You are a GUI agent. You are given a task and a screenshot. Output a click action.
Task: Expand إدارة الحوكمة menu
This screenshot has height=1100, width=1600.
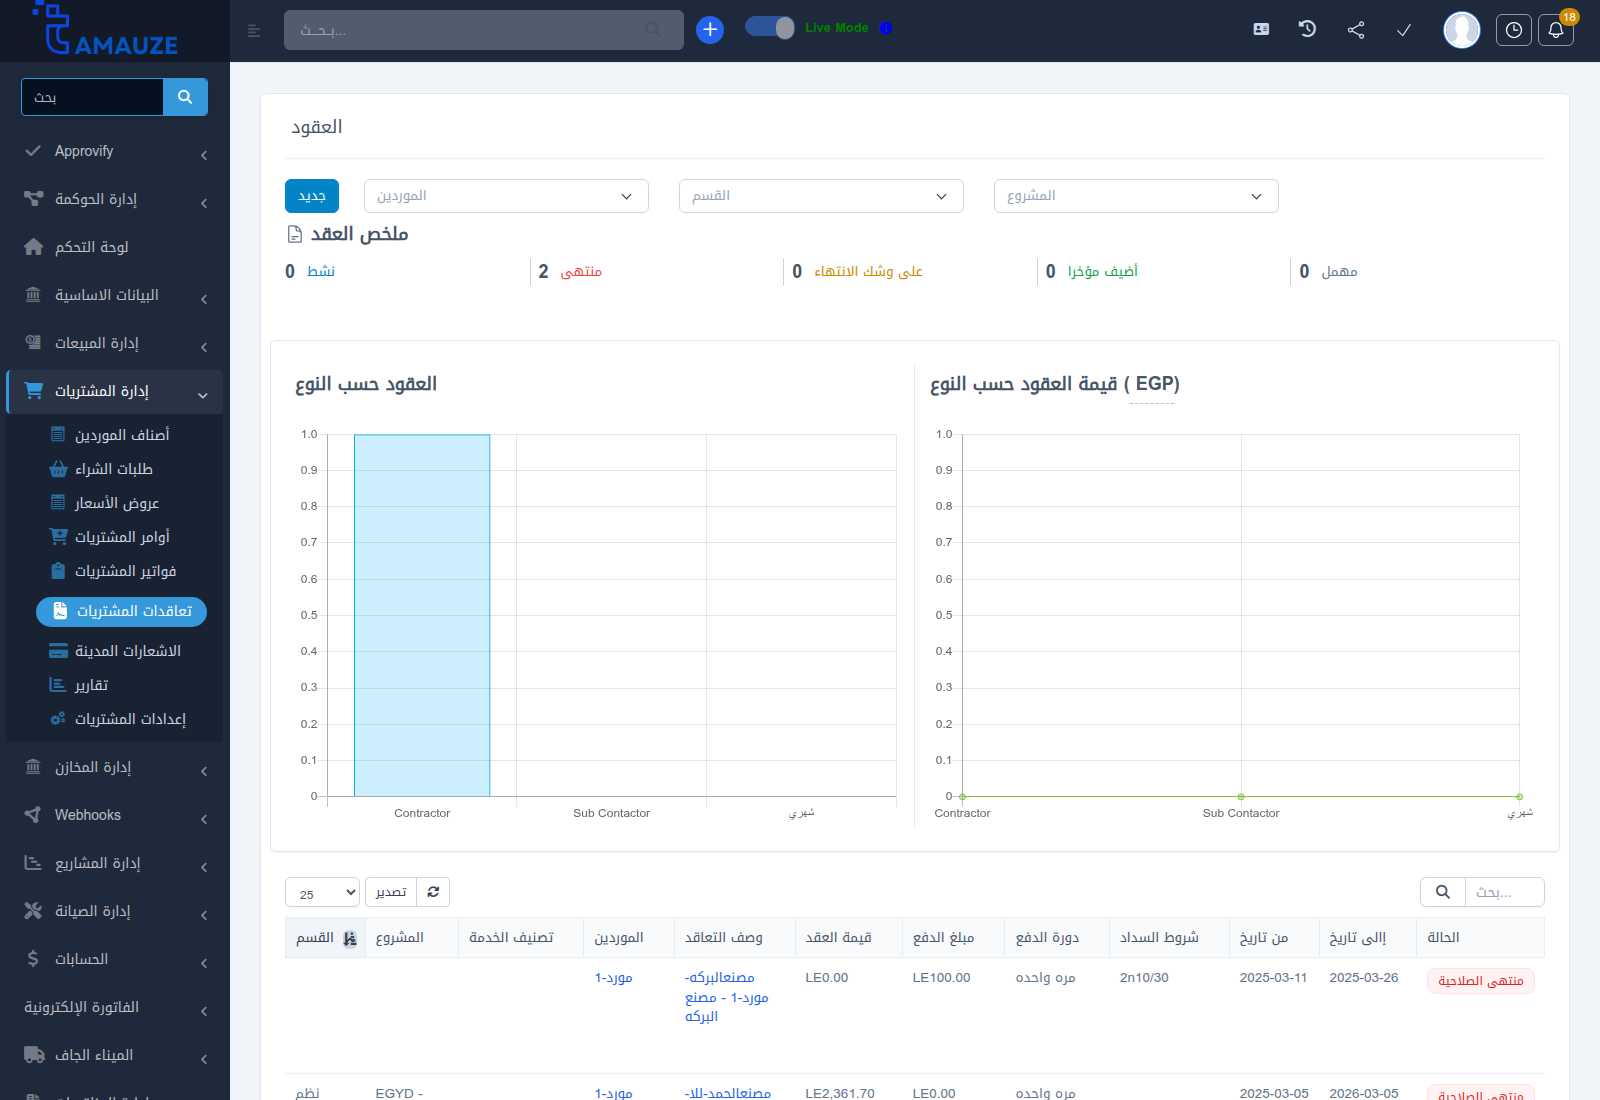(x=115, y=199)
